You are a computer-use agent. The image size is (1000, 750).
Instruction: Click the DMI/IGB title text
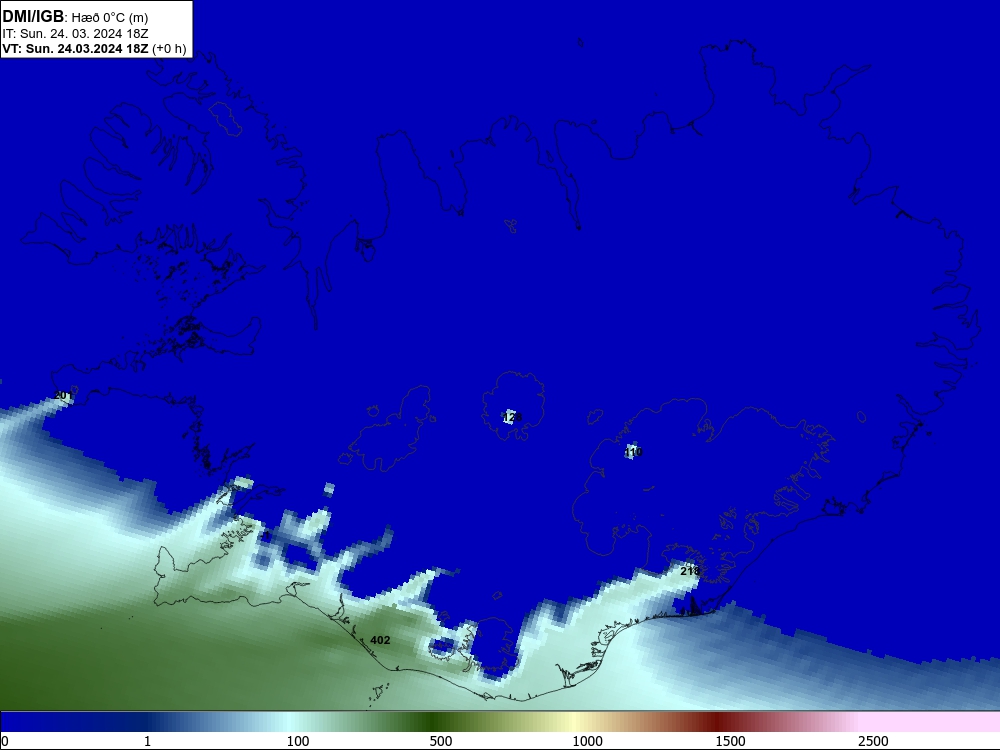click(x=33, y=17)
